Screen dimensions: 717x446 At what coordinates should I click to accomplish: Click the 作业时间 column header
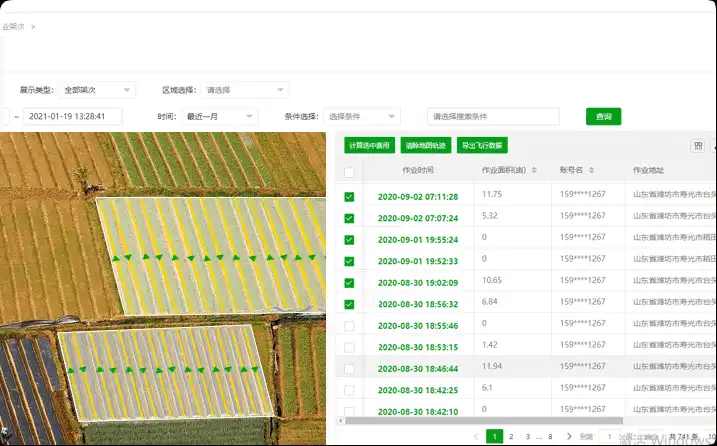click(418, 170)
